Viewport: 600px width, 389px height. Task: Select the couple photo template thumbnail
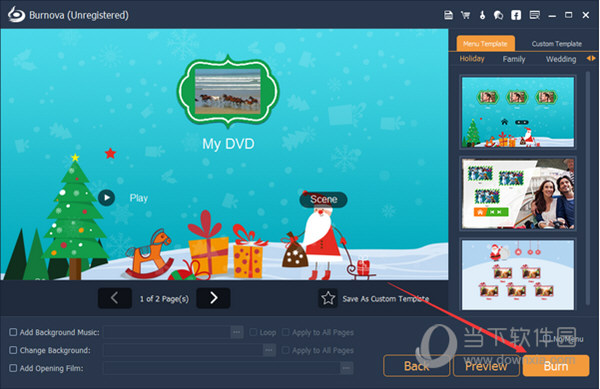point(518,194)
